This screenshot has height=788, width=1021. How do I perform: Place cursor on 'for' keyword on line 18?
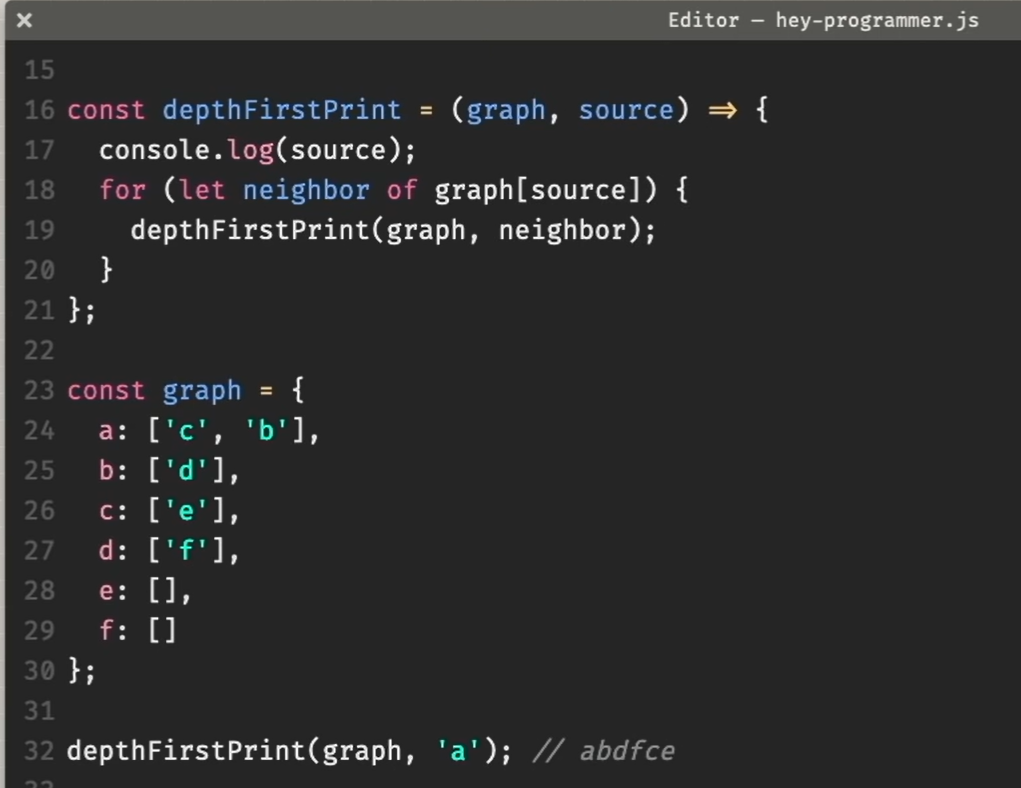122,190
